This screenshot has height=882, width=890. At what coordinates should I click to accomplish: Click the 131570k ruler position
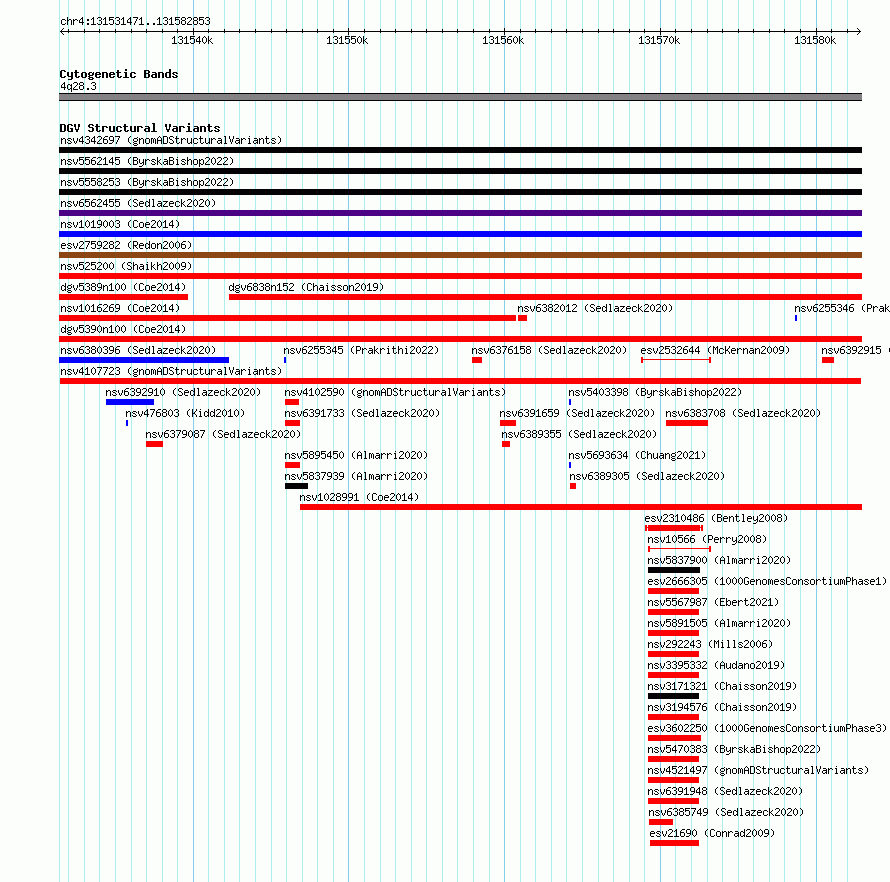[659, 40]
